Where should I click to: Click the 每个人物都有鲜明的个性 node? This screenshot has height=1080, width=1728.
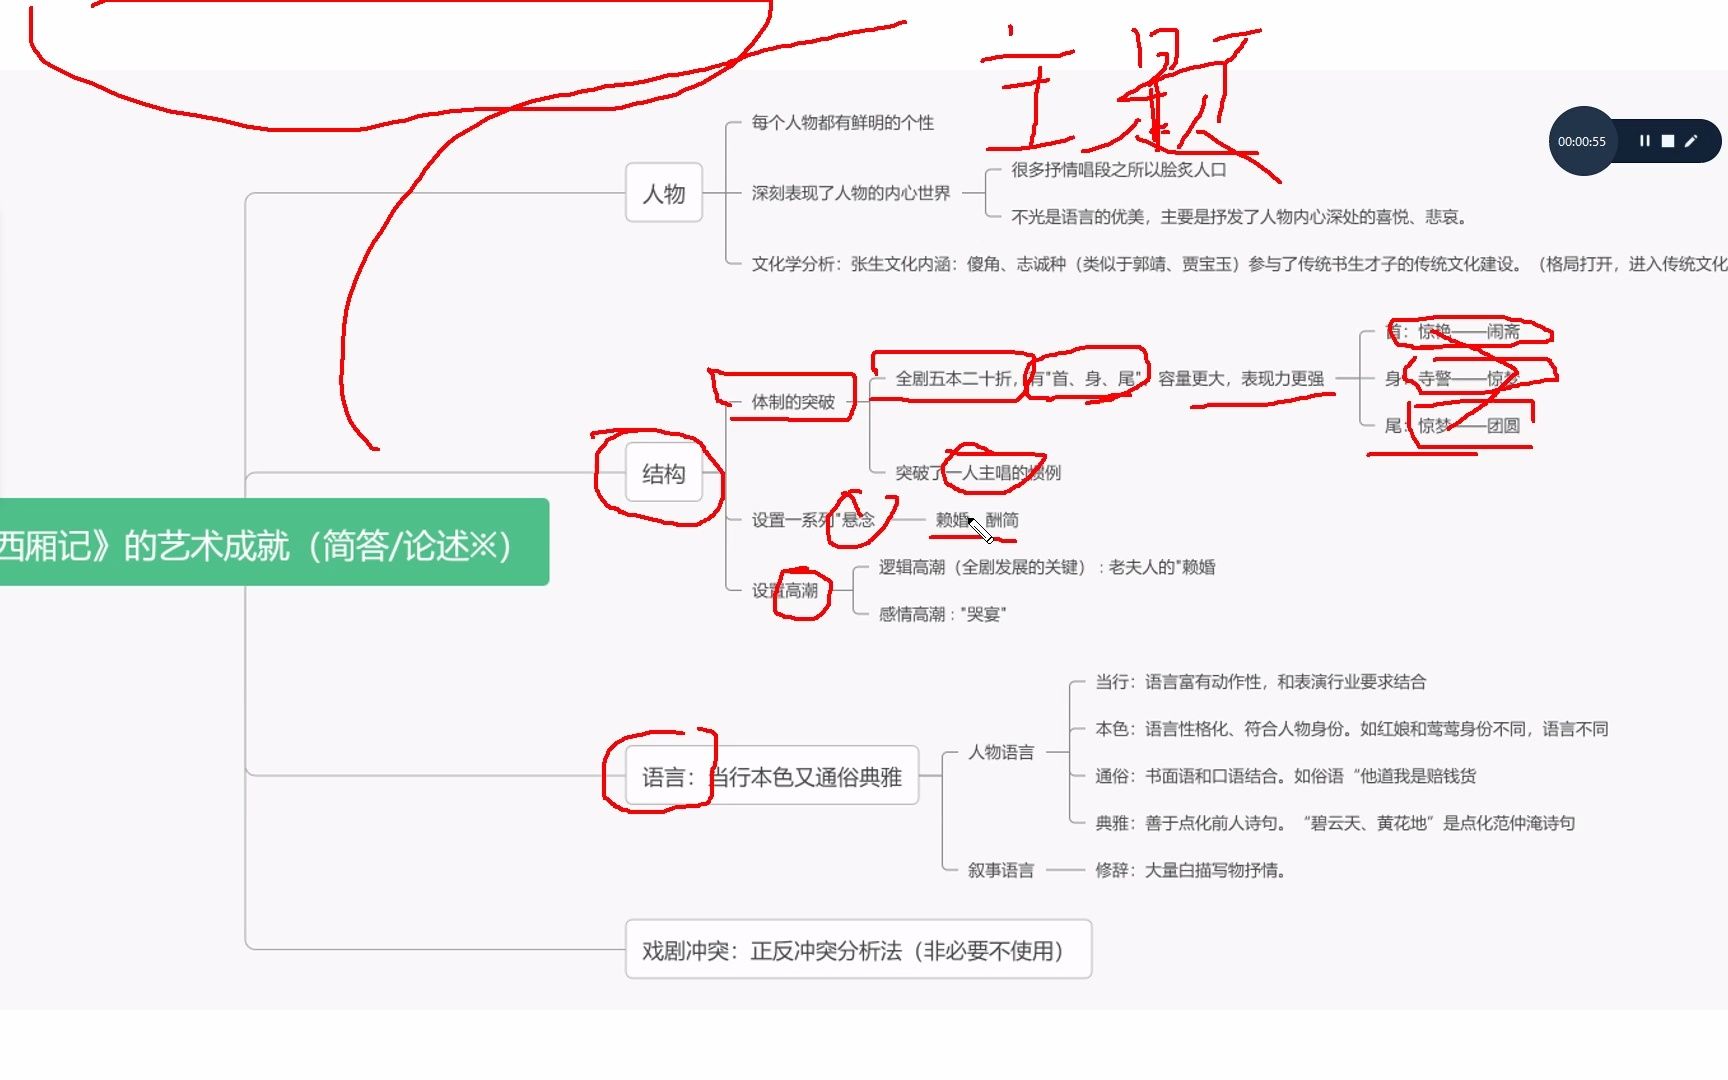[842, 123]
